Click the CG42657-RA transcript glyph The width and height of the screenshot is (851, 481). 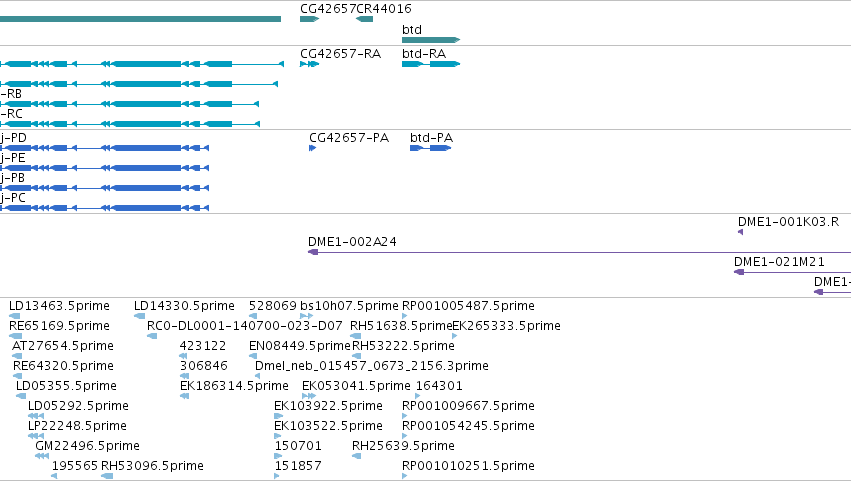[x=309, y=64]
